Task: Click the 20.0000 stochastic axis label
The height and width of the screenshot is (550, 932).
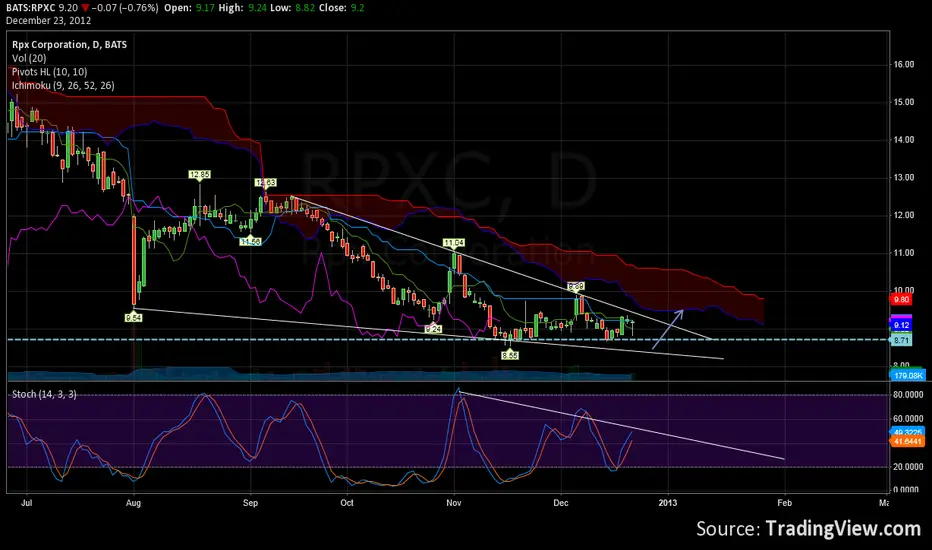Action: [x=908, y=467]
